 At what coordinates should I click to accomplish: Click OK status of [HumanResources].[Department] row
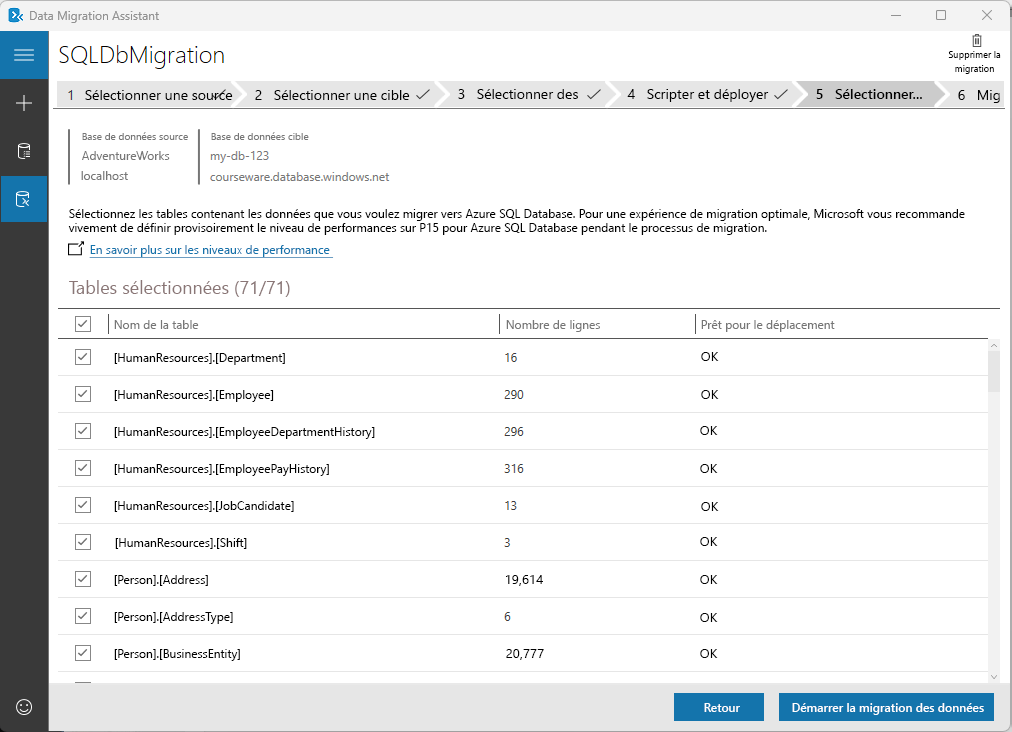pyautogui.click(x=709, y=357)
